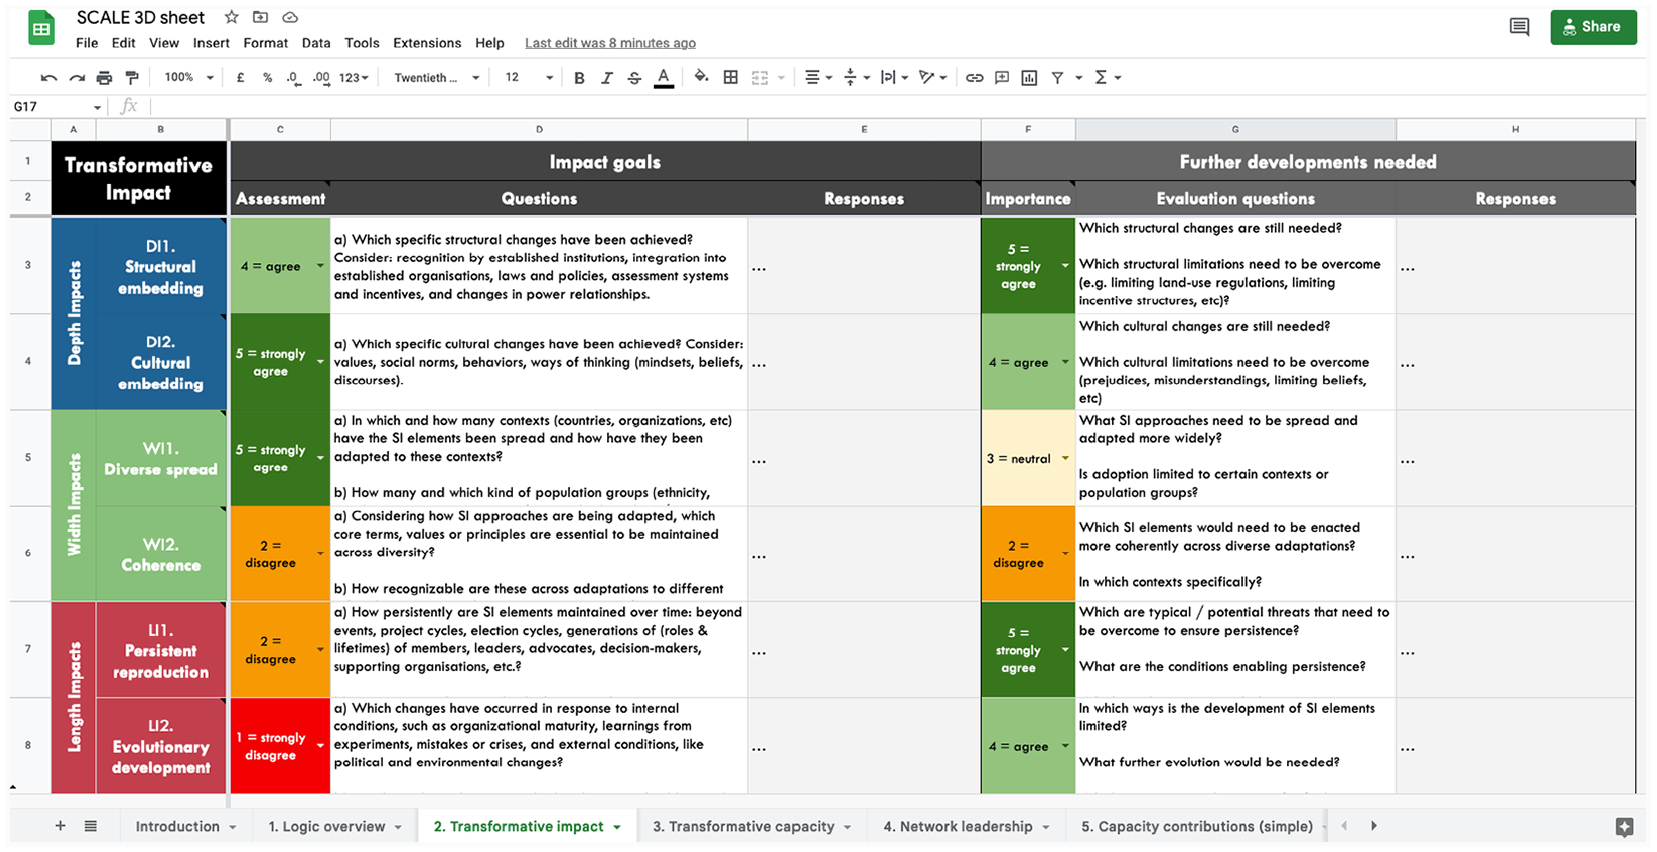Click the borders grid icon
The image size is (1657, 852).
click(731, 77)
